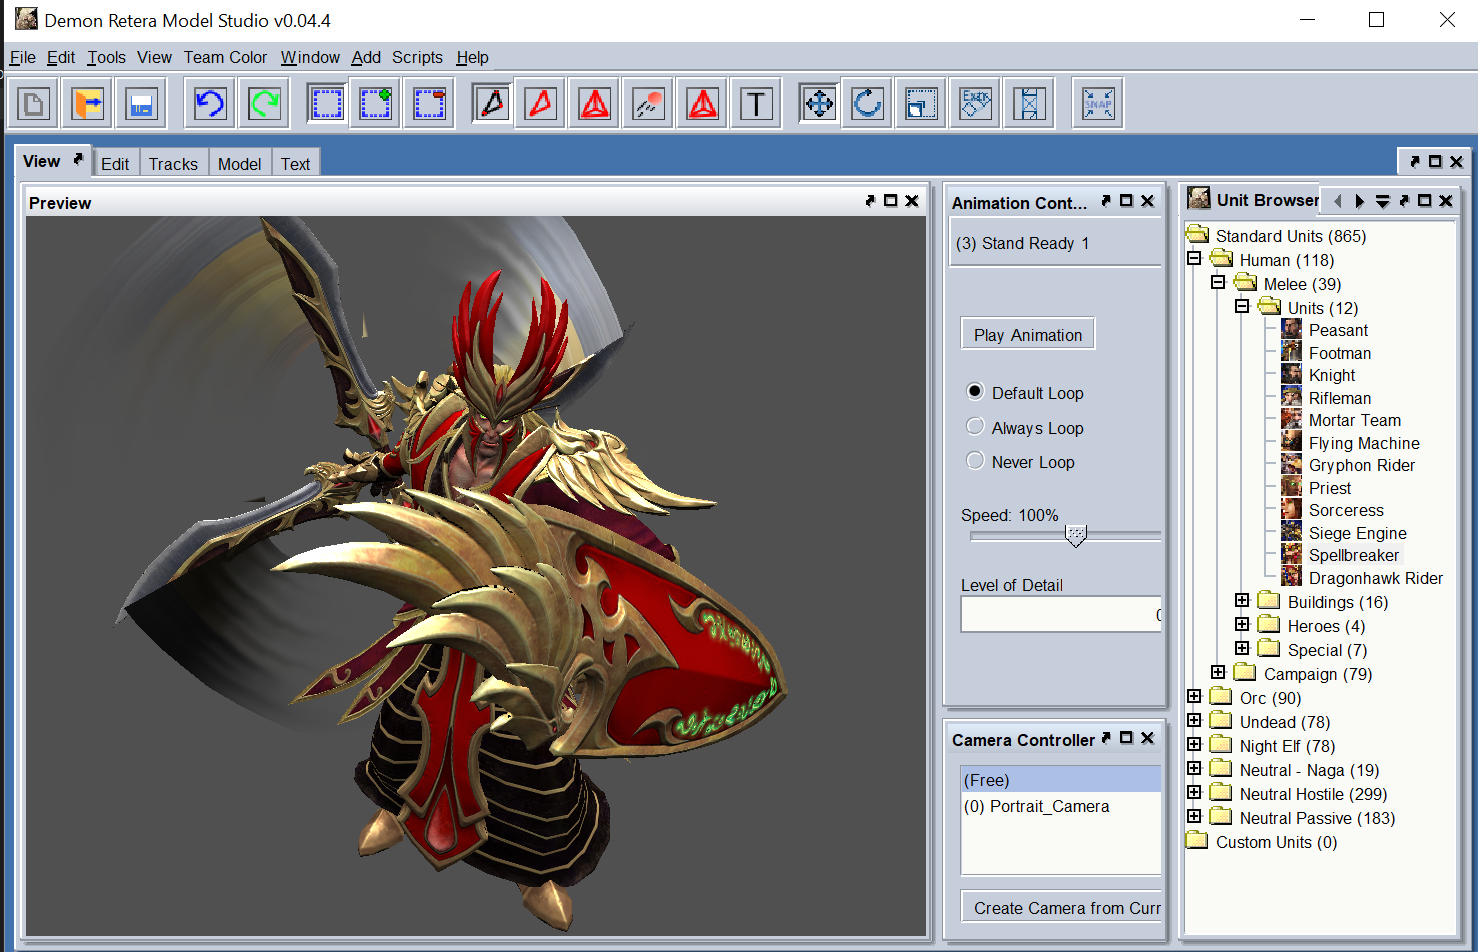Switch to the Tracks tab
Image resolution: width=1478 pixels, height=952 pixels.
[173, 164]
